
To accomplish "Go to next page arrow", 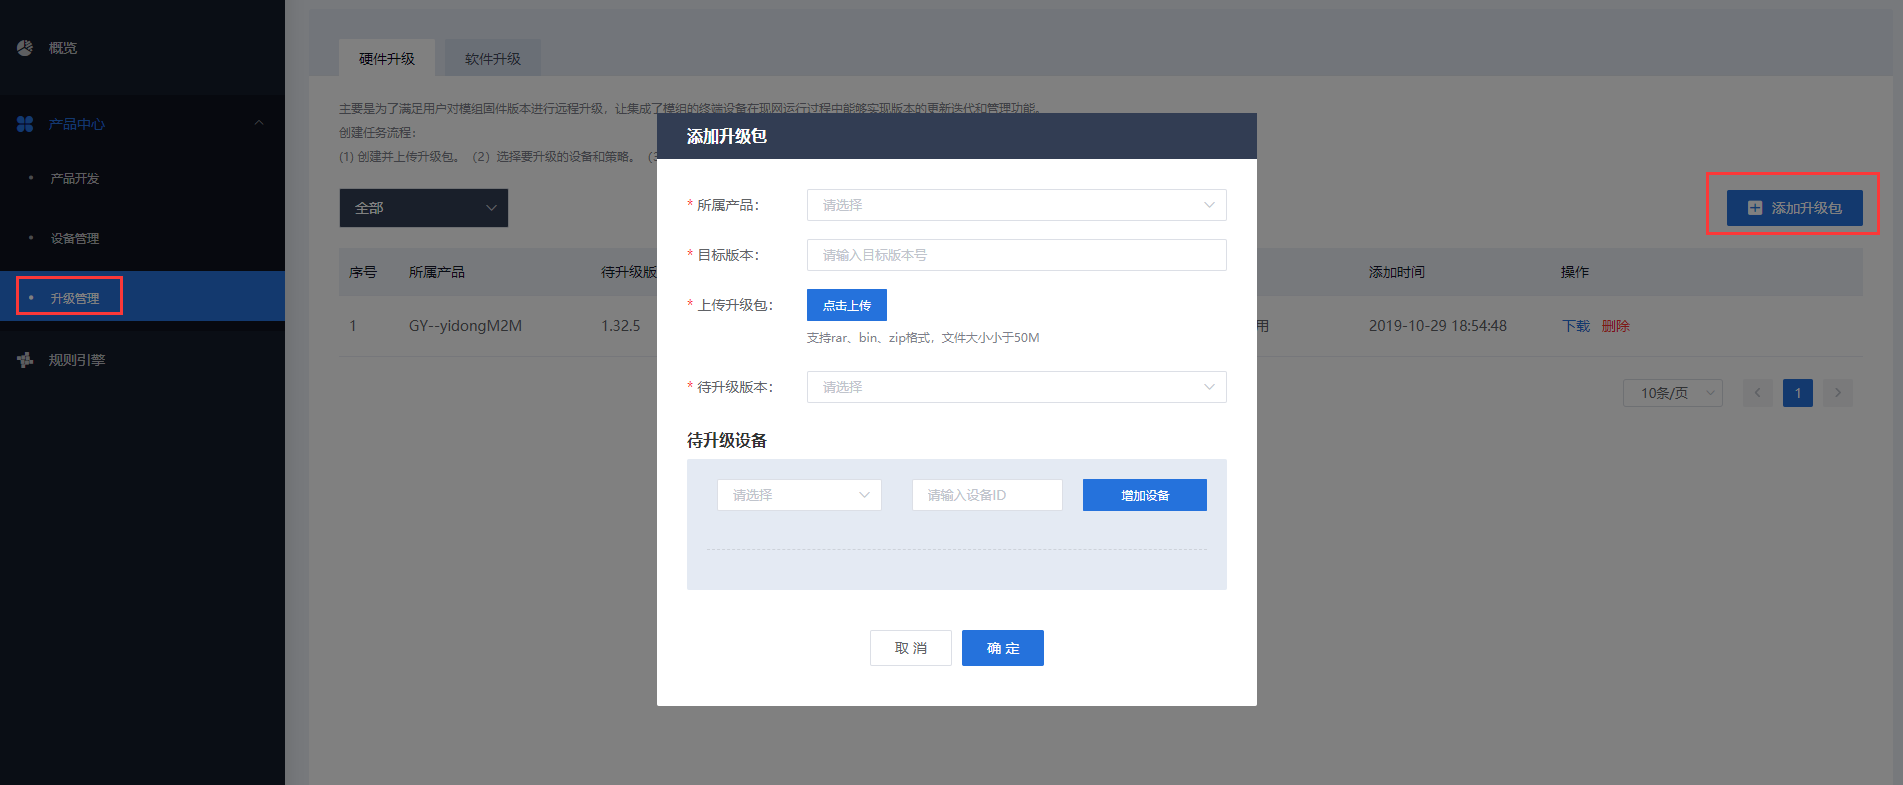I will coord(1837,393).
